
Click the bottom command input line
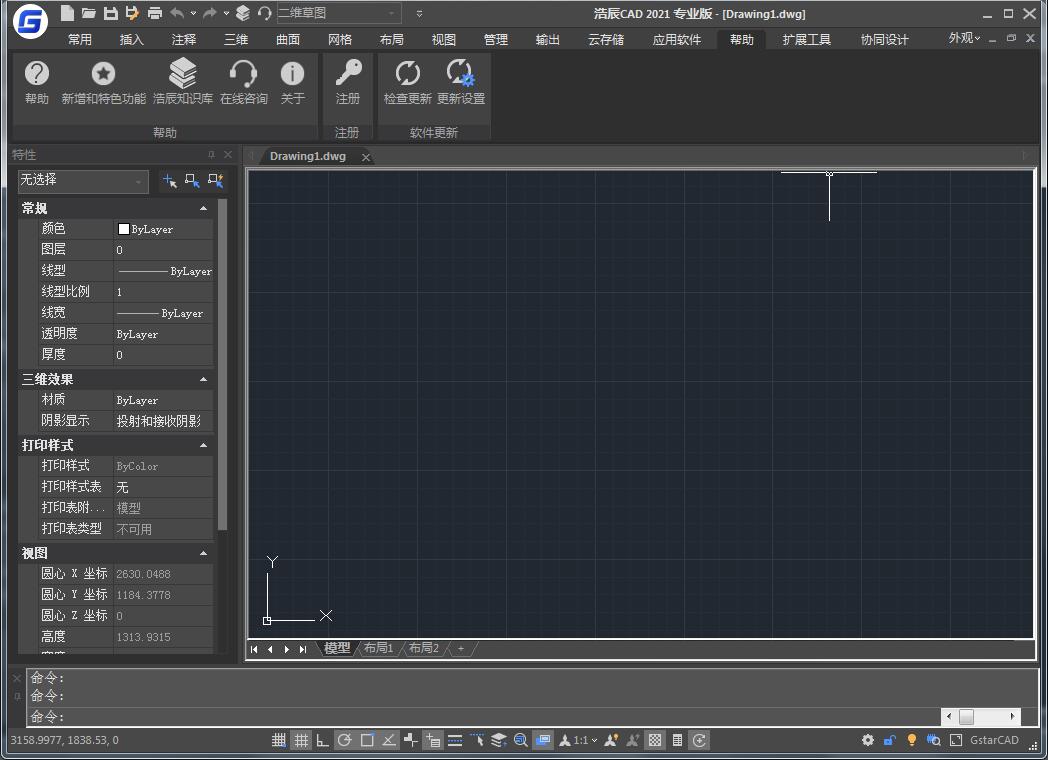(480, 717)
